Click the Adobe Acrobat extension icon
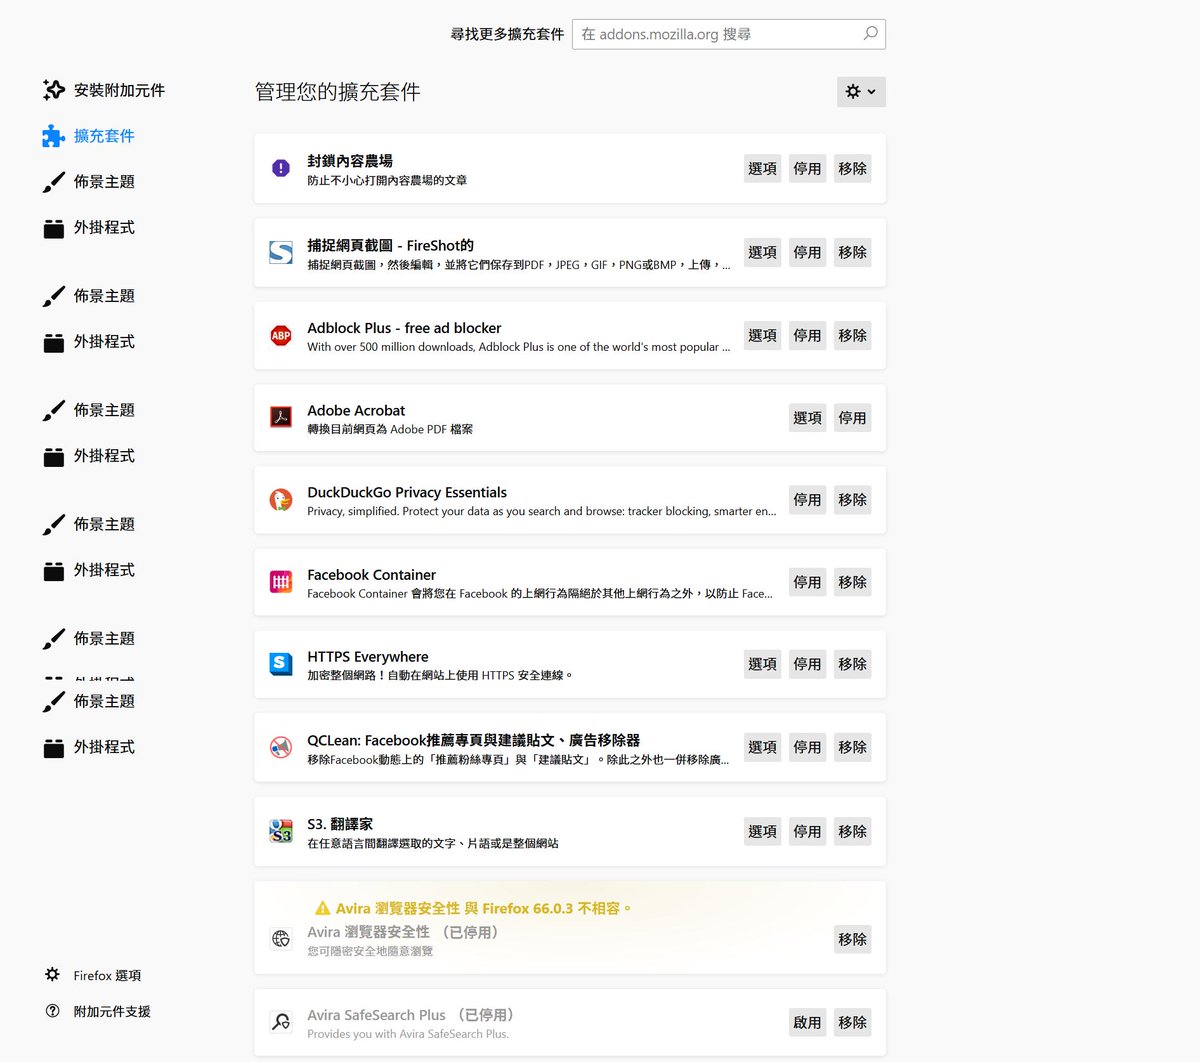 coord(280,417)
